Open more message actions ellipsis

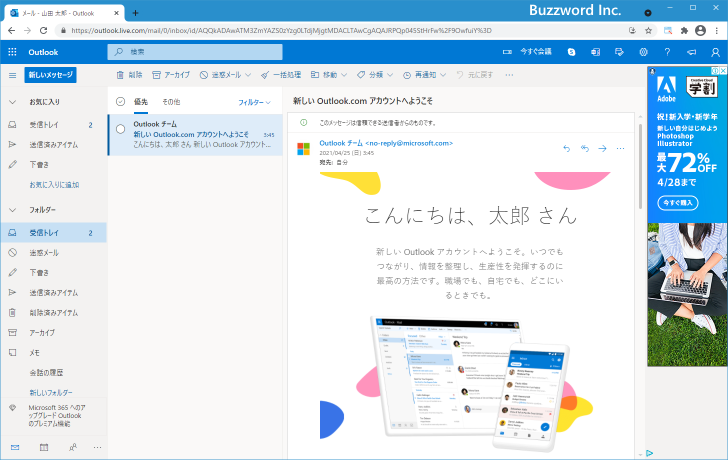click(620, 149)
